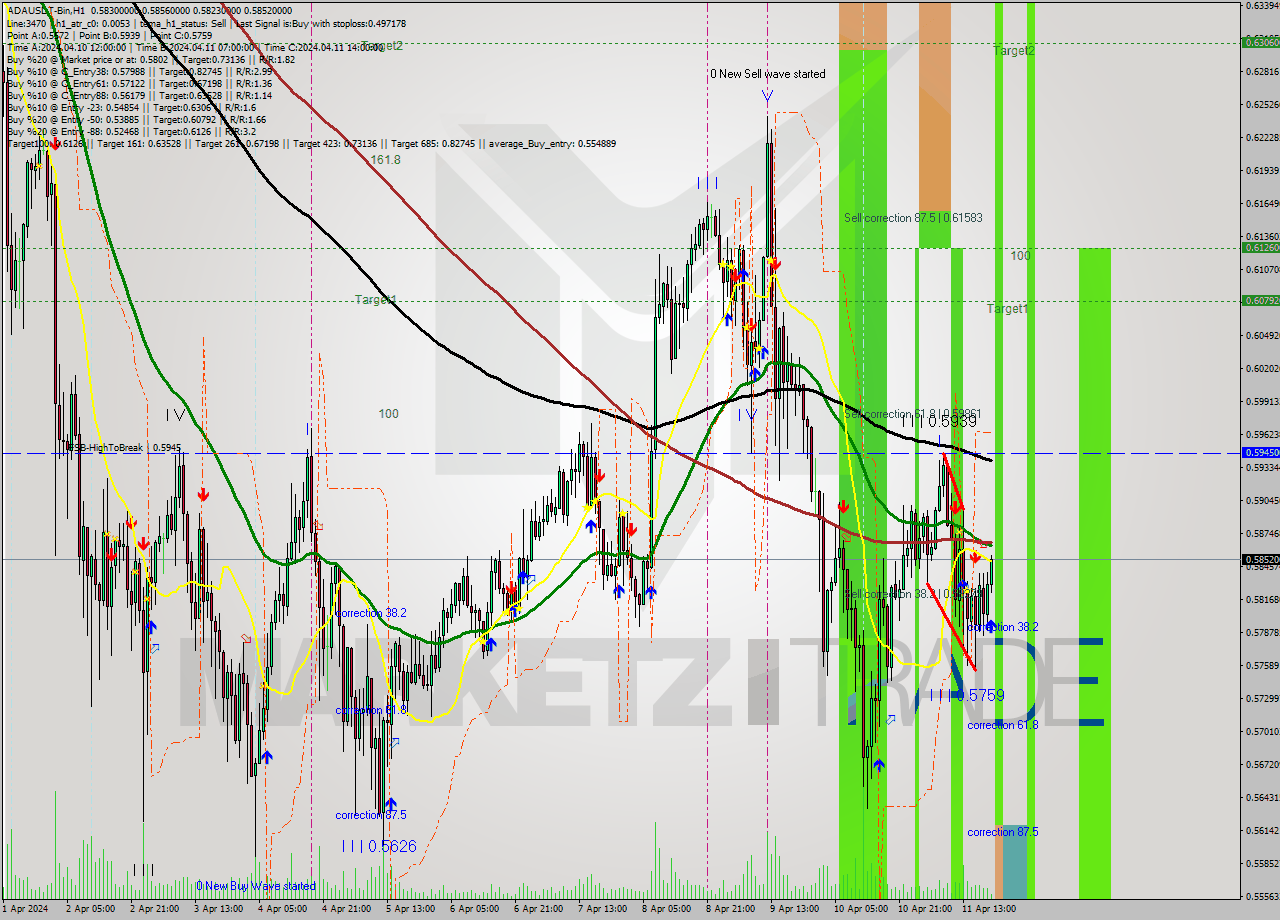Viewport: 1280px width, 920px height.
Task: Click 'correction 61.8' label below the 0.5759 wave label
Action: pyautogui.click(x=1003, y=725)
